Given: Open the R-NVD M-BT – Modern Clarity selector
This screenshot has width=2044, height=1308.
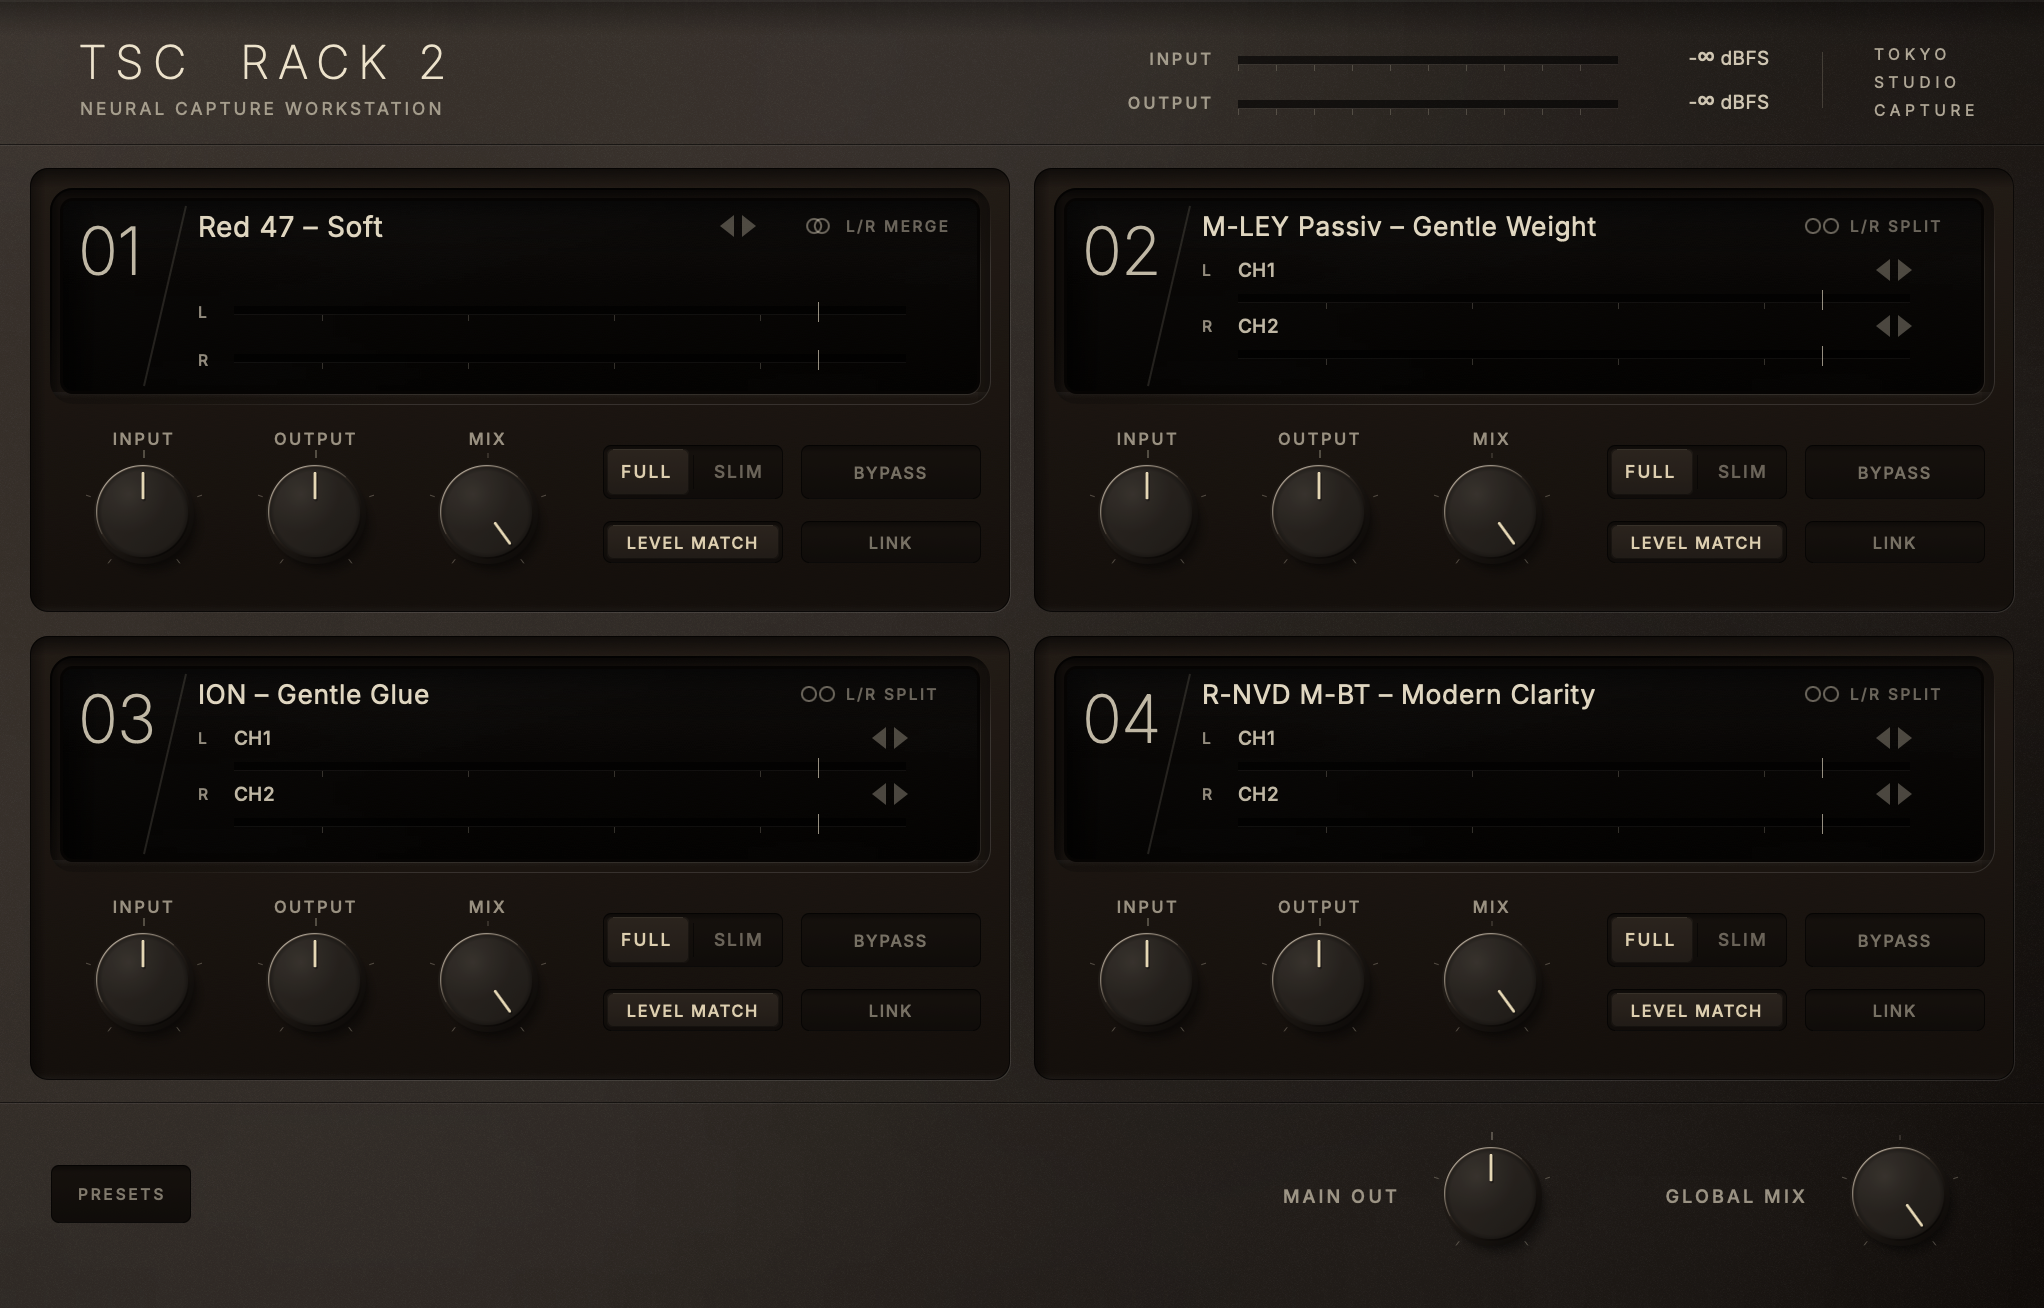Looking at the screenshot, I should click(1398, 695).
